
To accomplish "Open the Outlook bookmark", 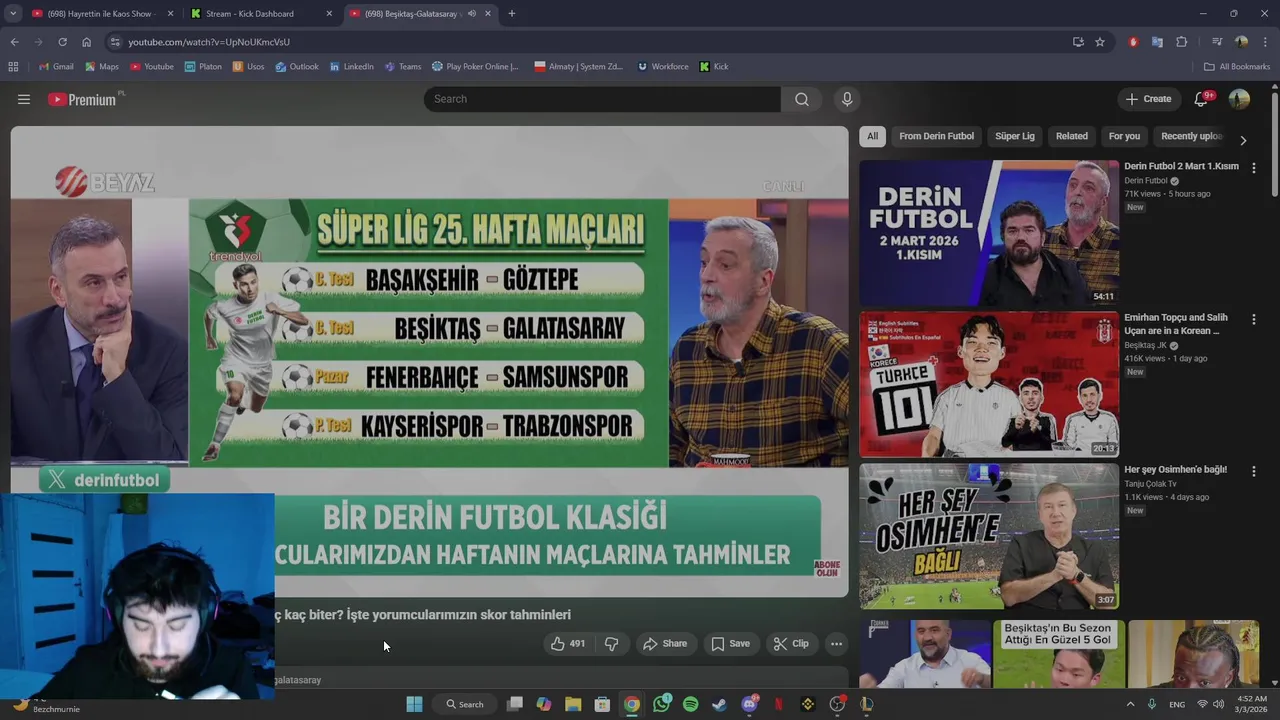I will pos(297,67).
